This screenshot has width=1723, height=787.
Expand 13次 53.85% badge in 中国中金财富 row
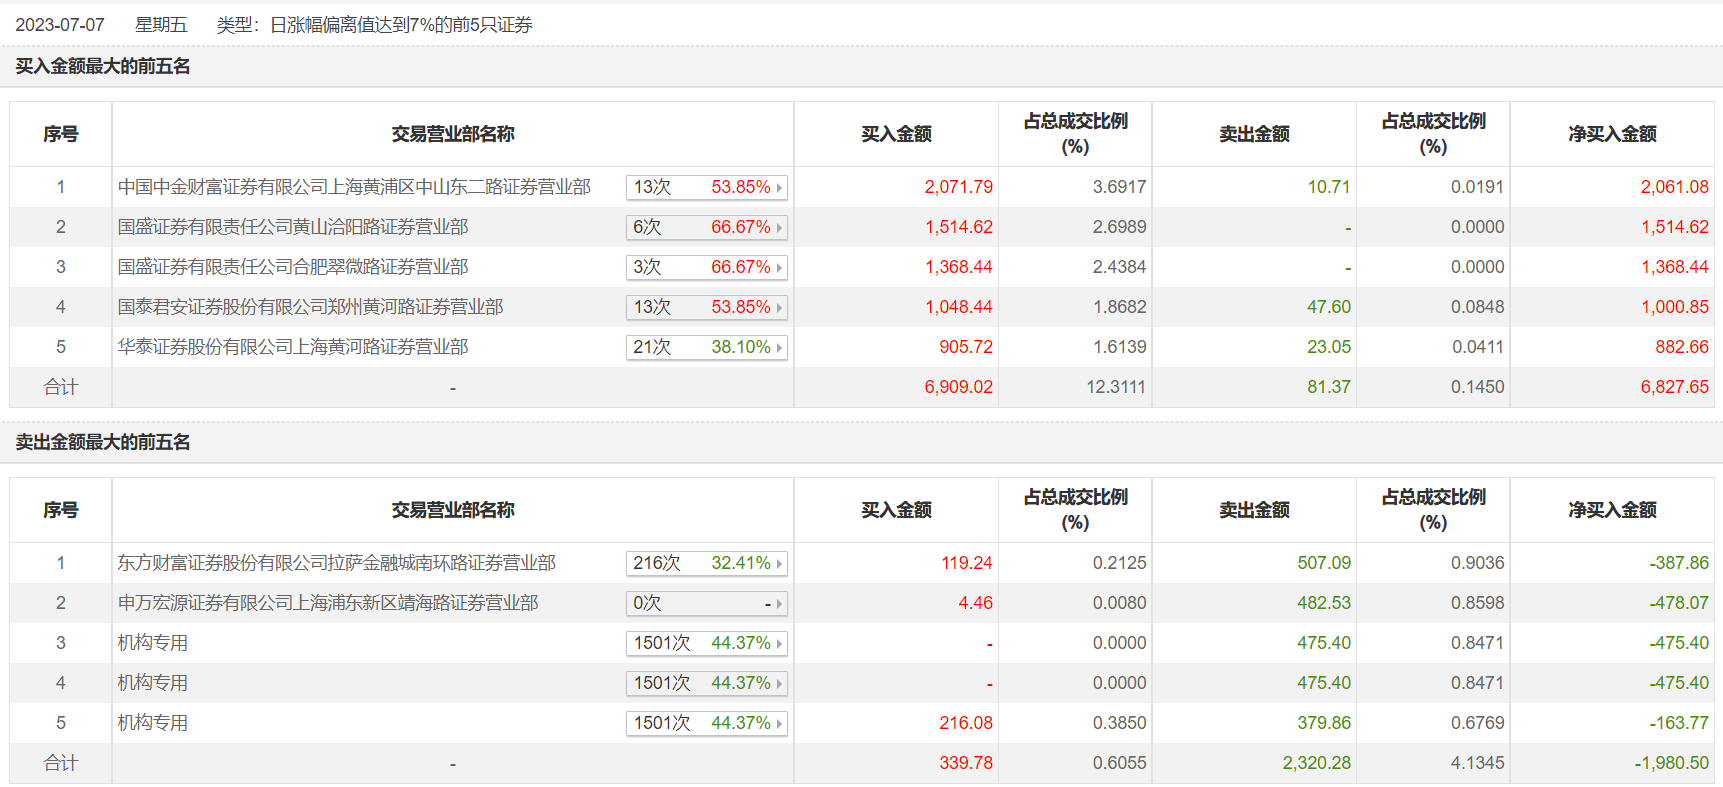pos(706,187)
